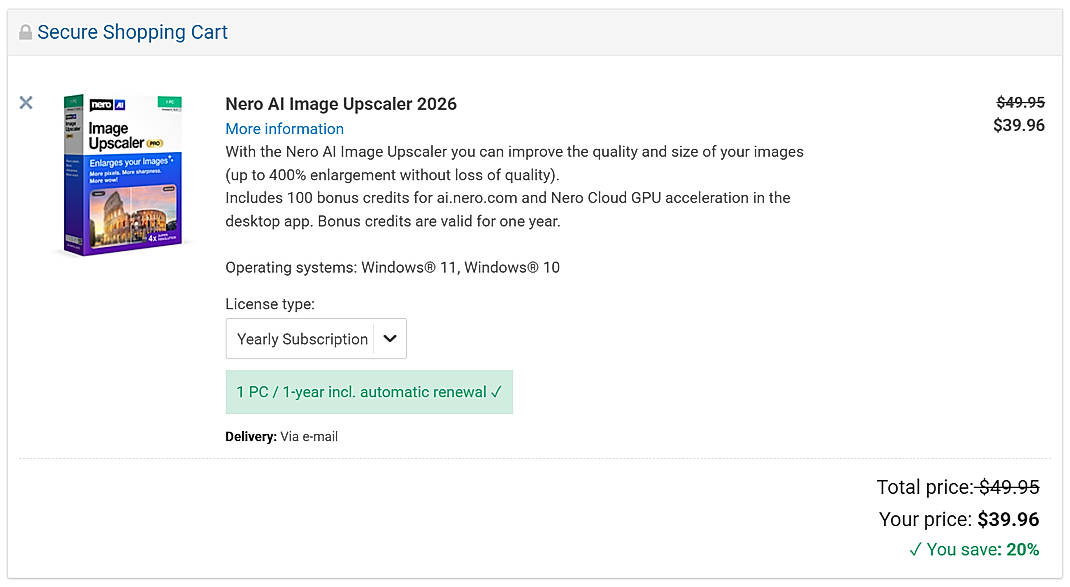
Task: Open the License type dropdown
Action: click(x=316, y=339)
